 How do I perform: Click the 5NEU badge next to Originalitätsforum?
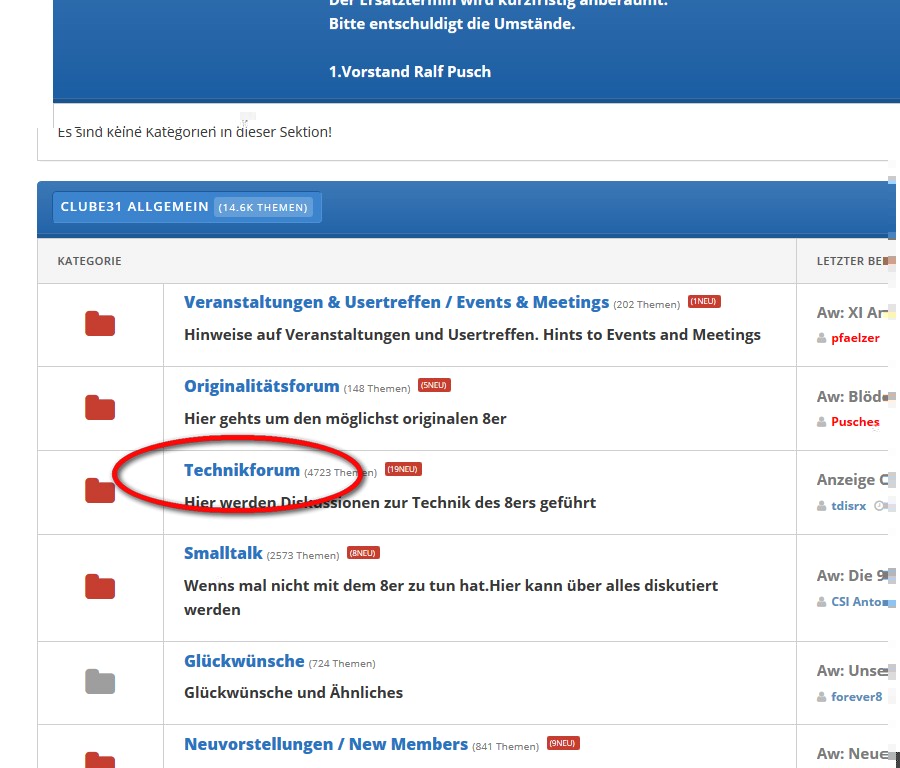point(434,386)
